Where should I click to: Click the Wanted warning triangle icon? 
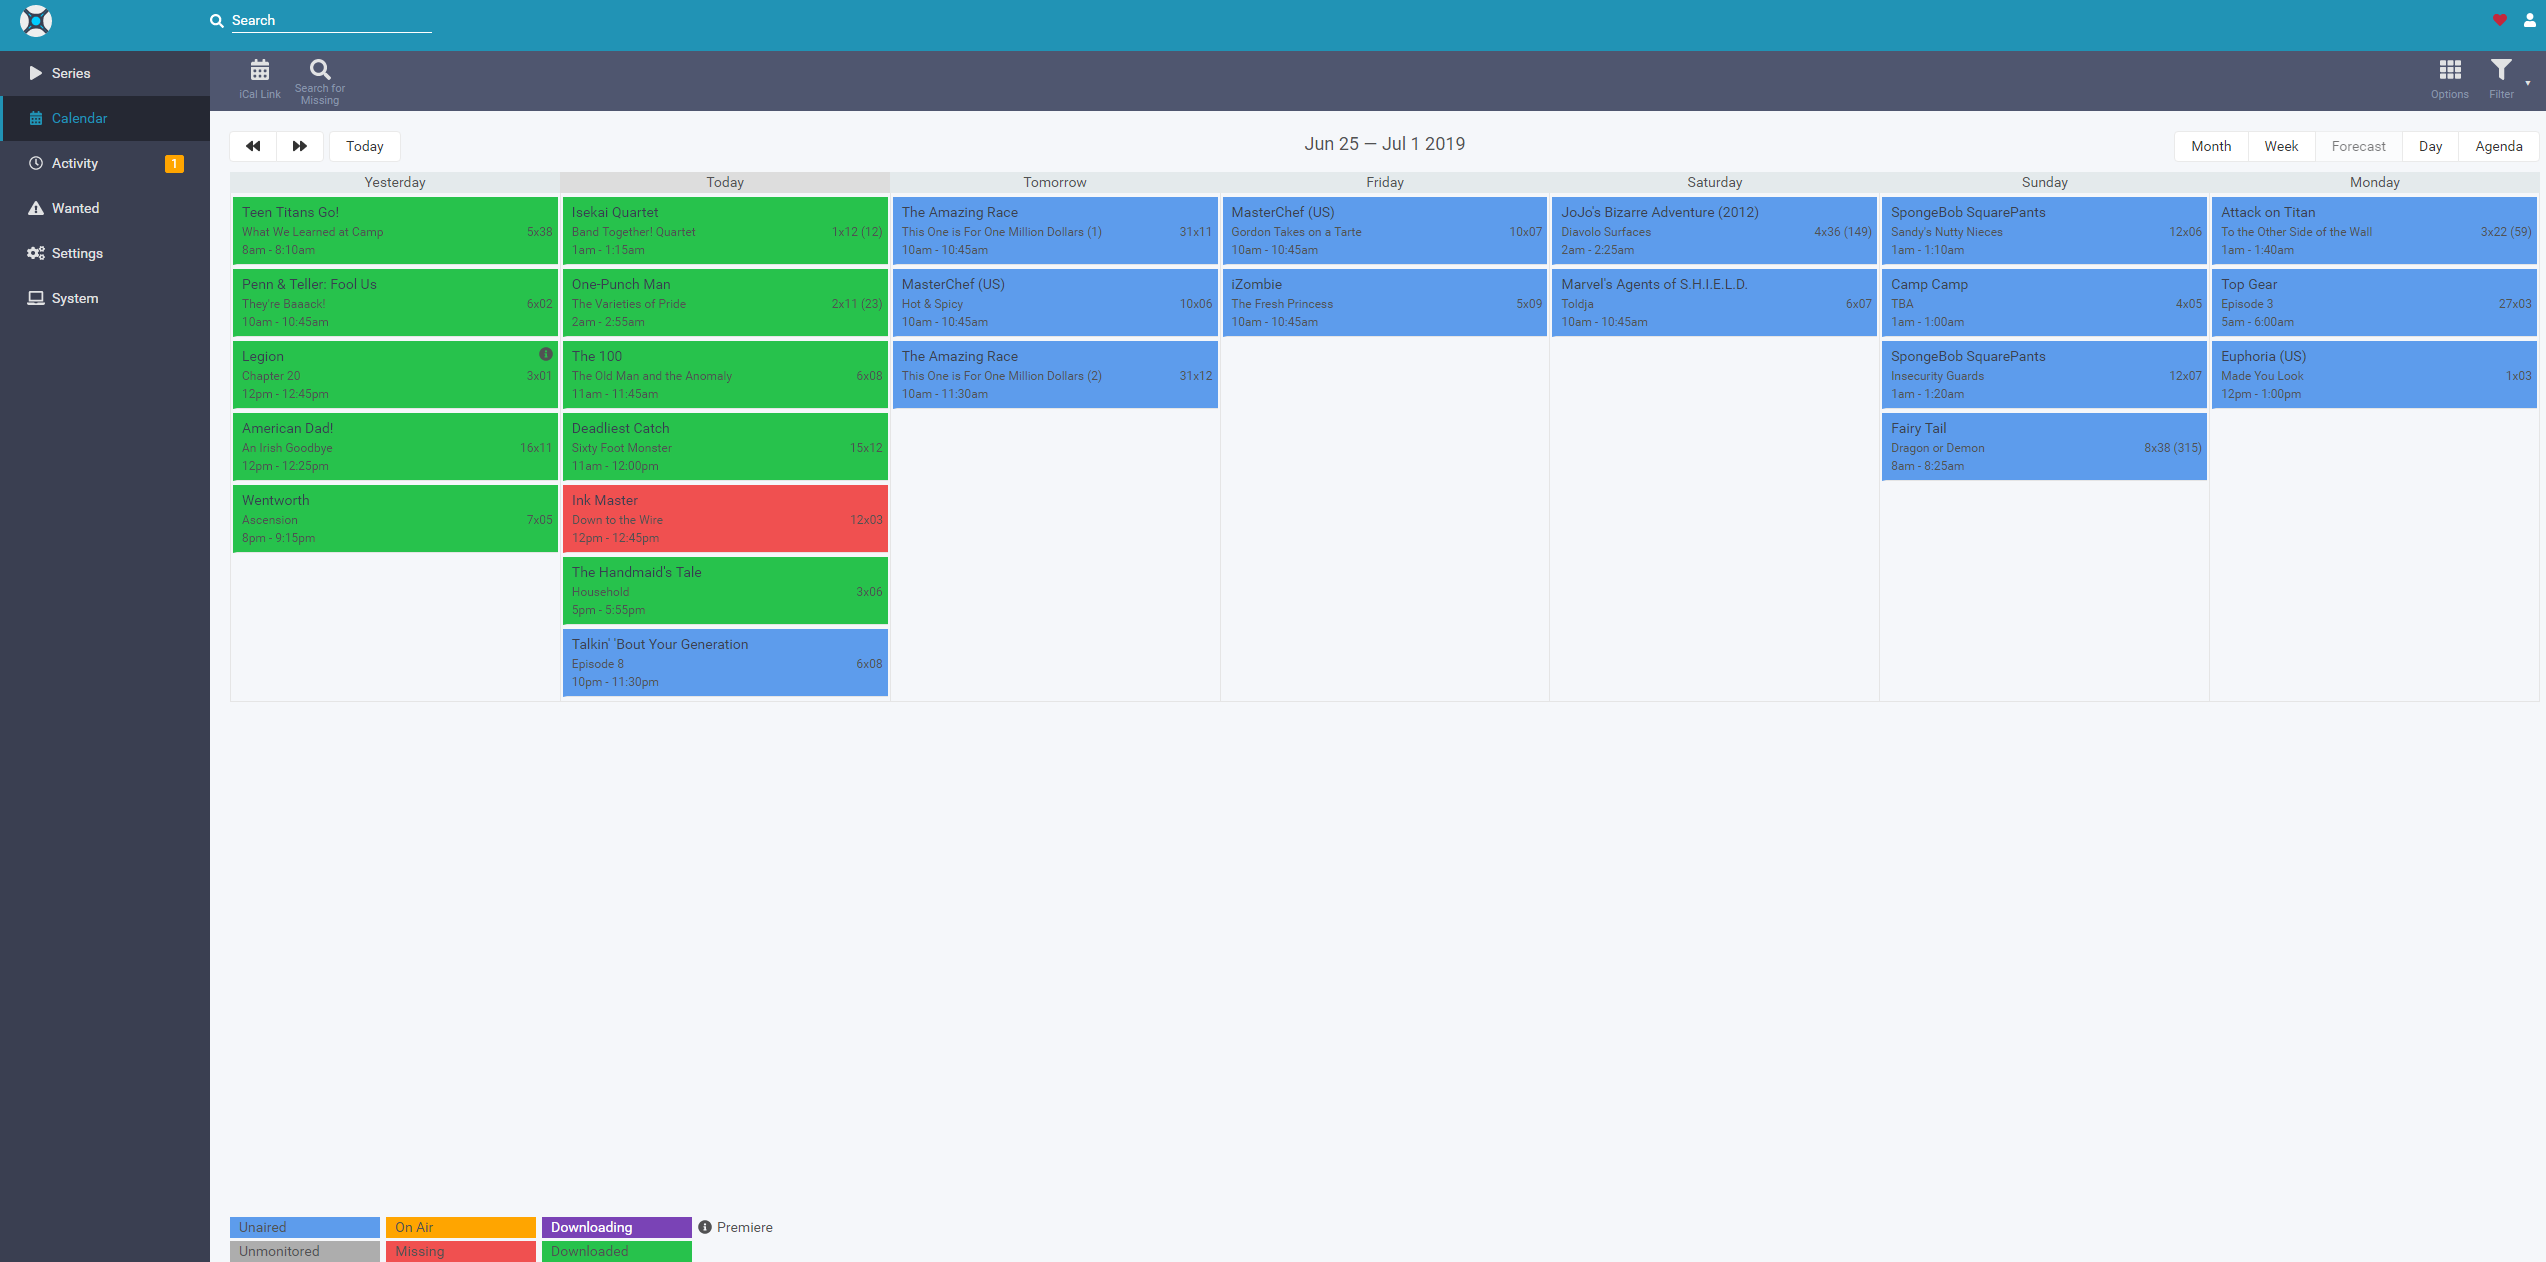pyautogui.click(x=36, y=208)
